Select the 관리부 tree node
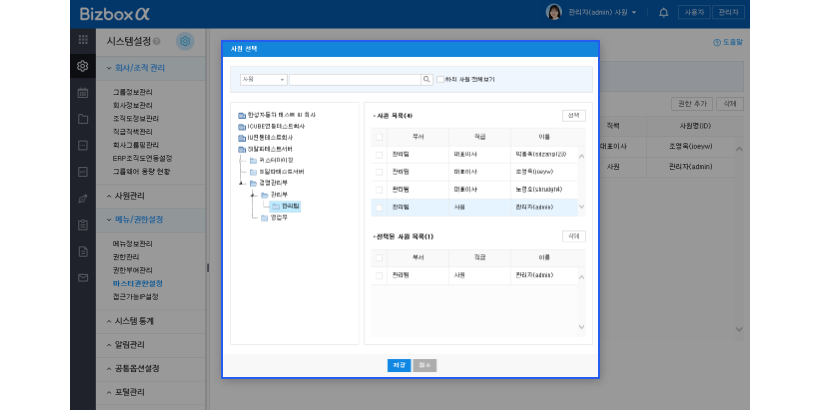Viewport: 820px width, 413px height. [279, 194]
